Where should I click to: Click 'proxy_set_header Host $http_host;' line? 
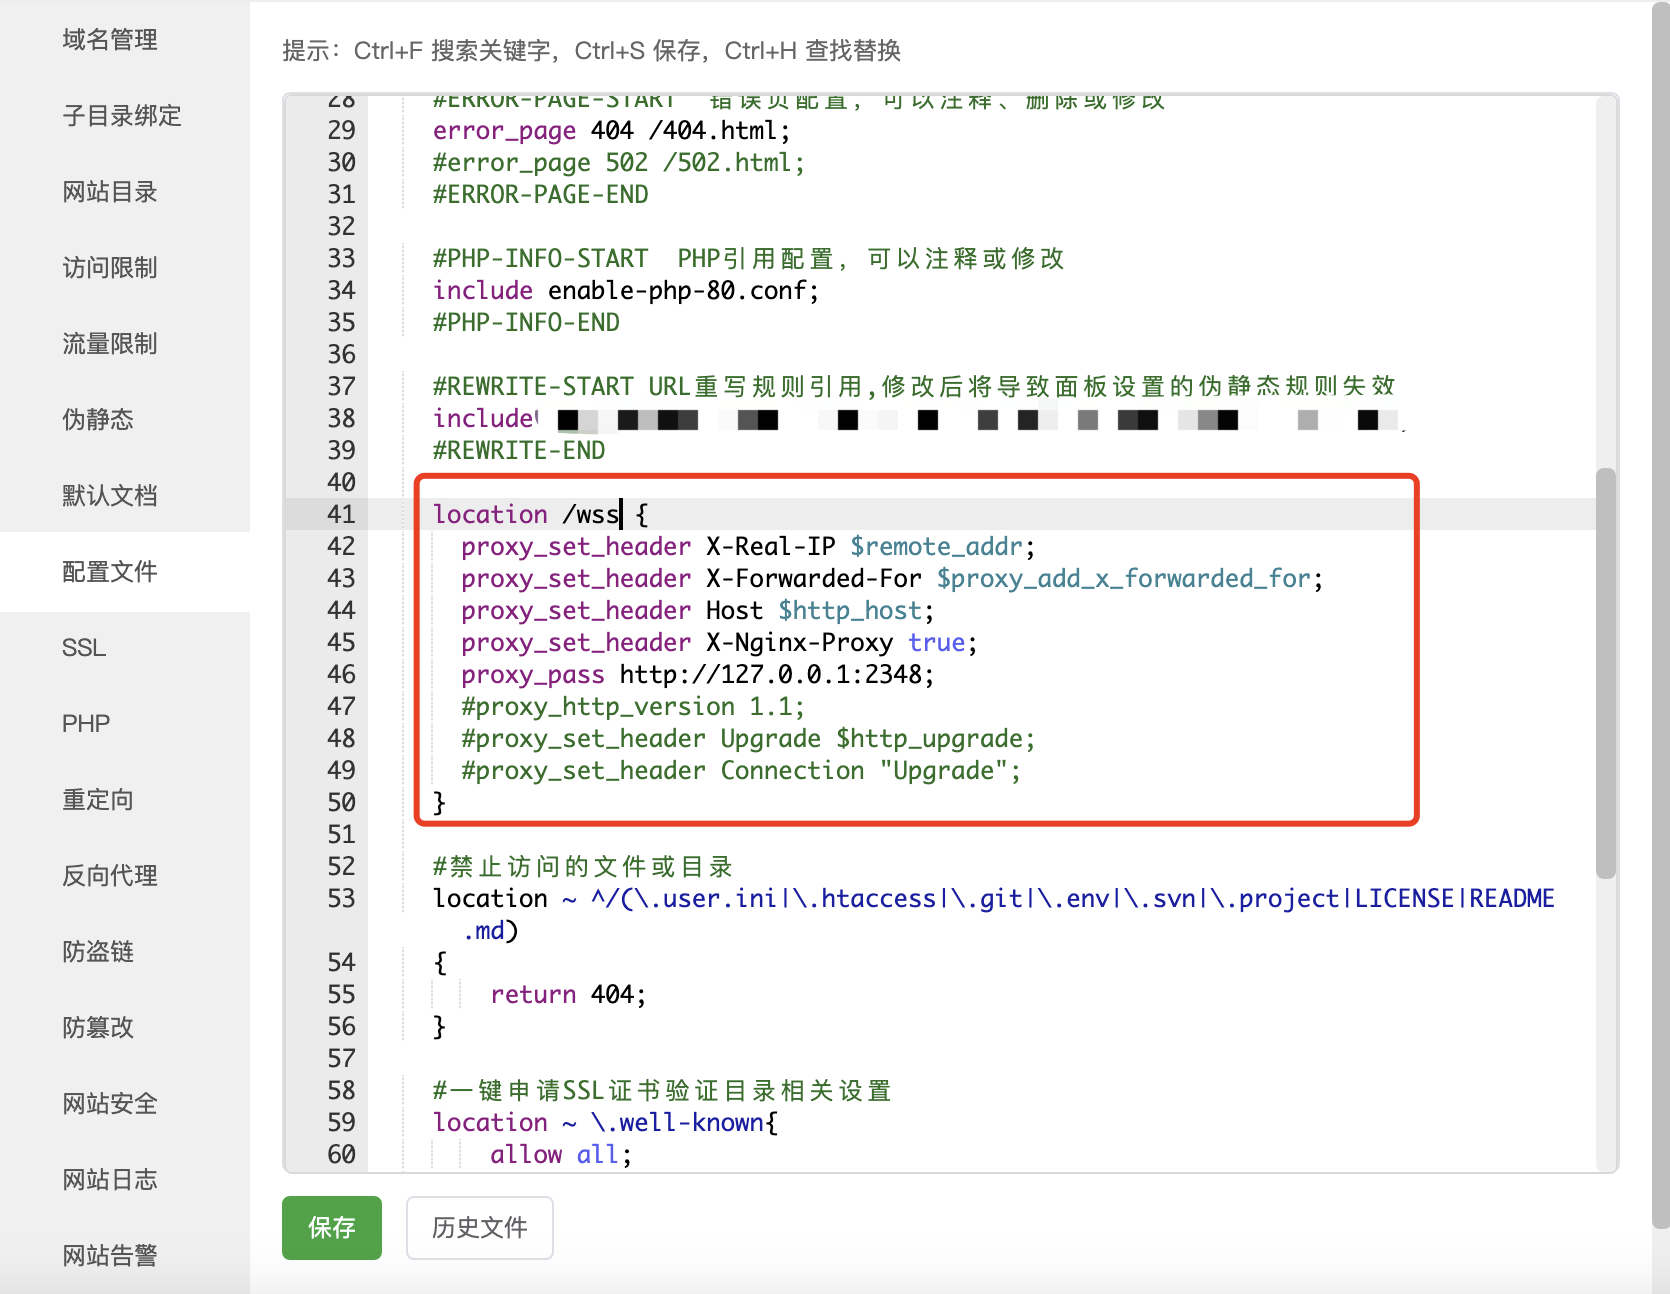tap(698, 610)
